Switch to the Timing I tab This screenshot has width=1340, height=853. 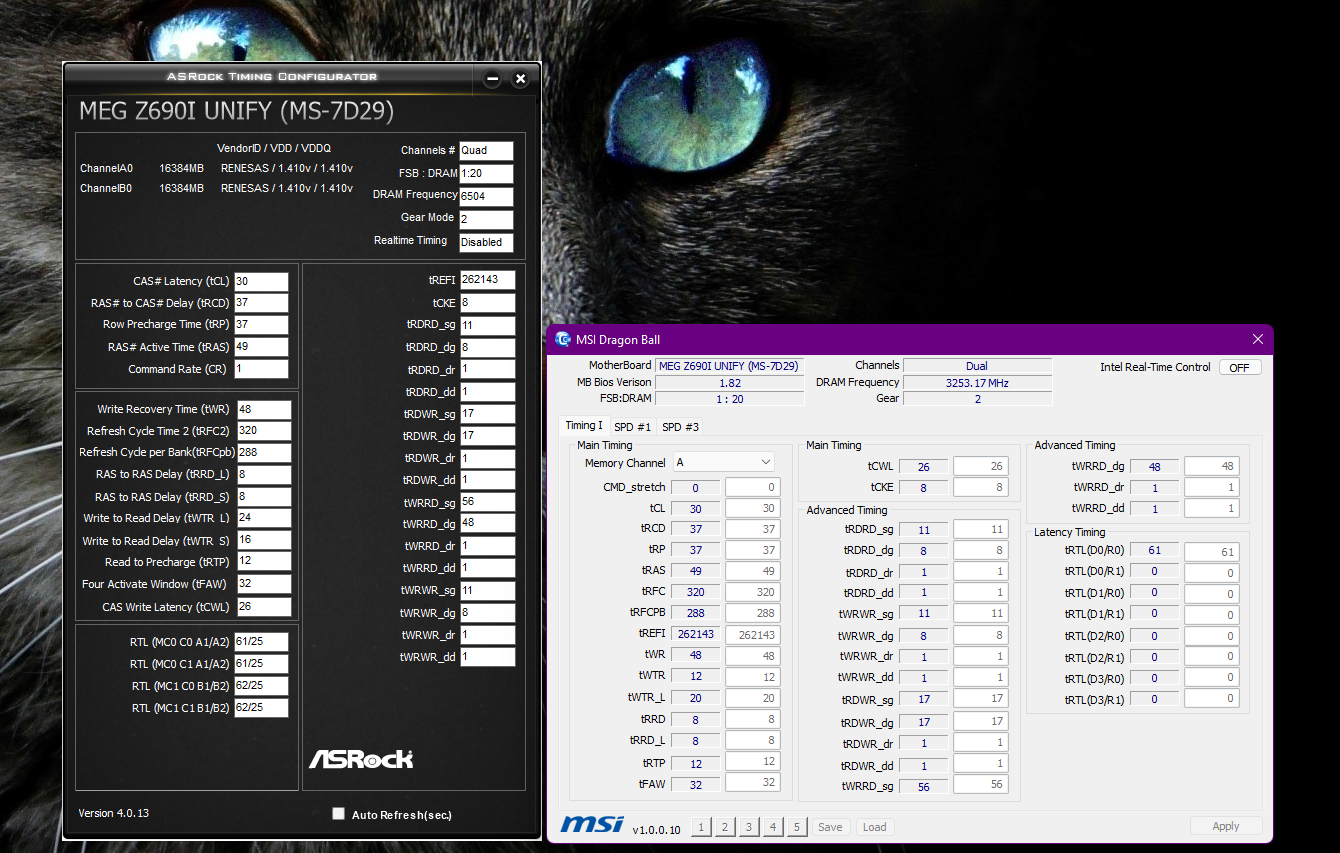point(585,426)
